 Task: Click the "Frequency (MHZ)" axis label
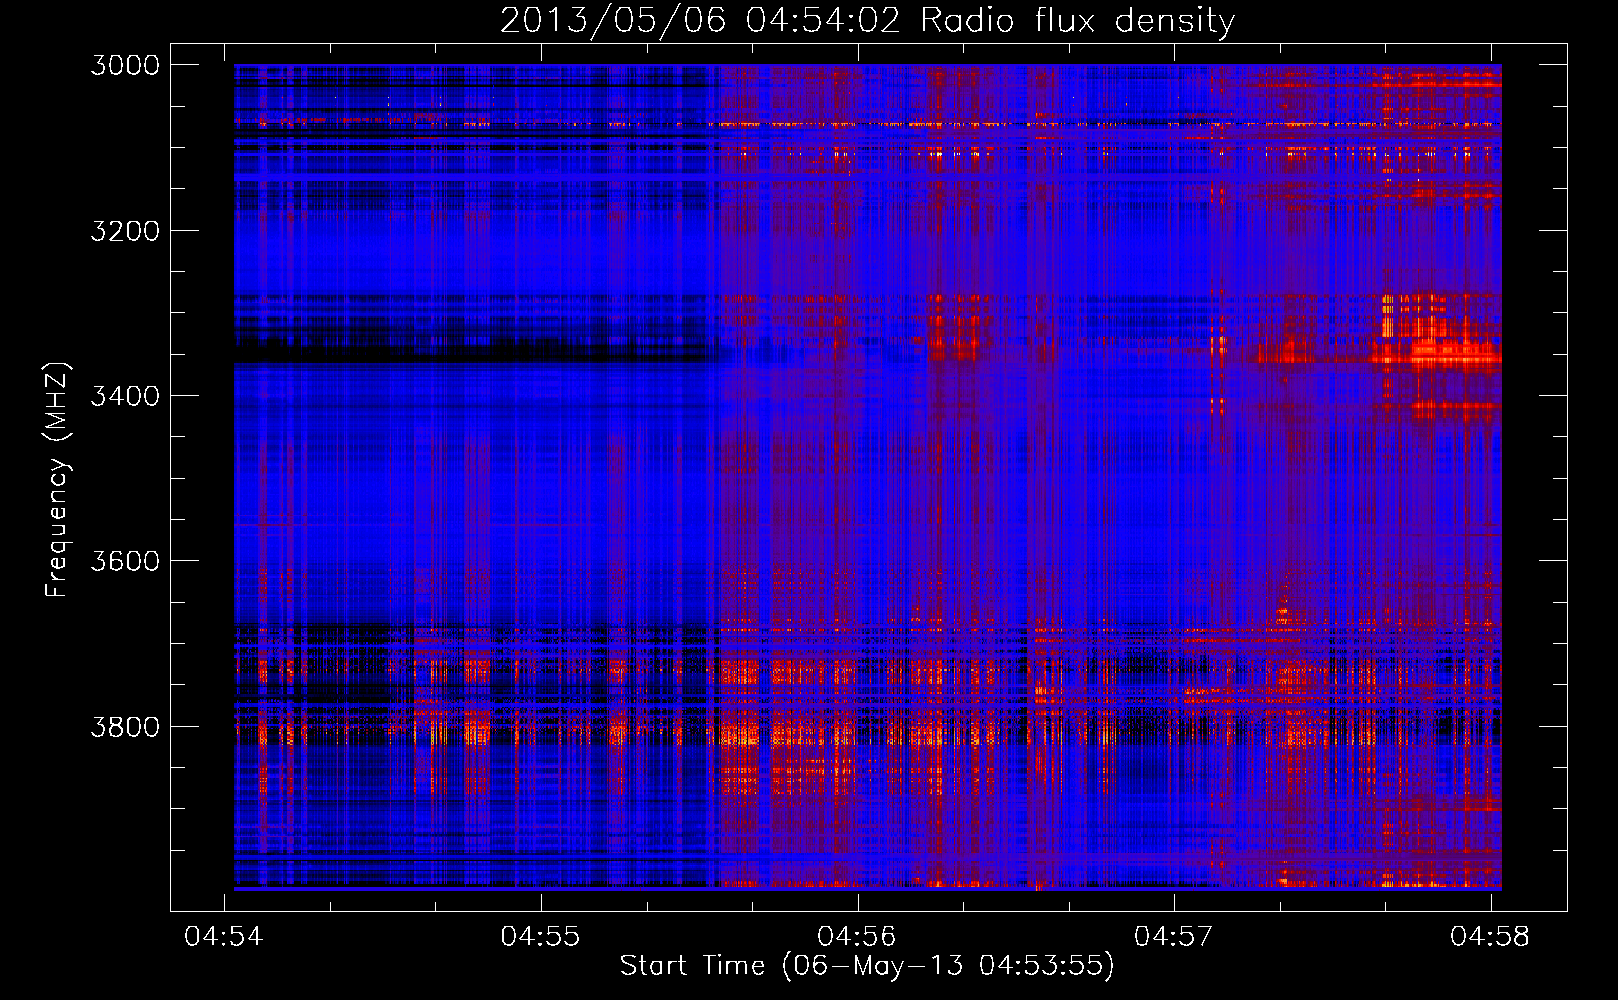(x=57, y=480)
